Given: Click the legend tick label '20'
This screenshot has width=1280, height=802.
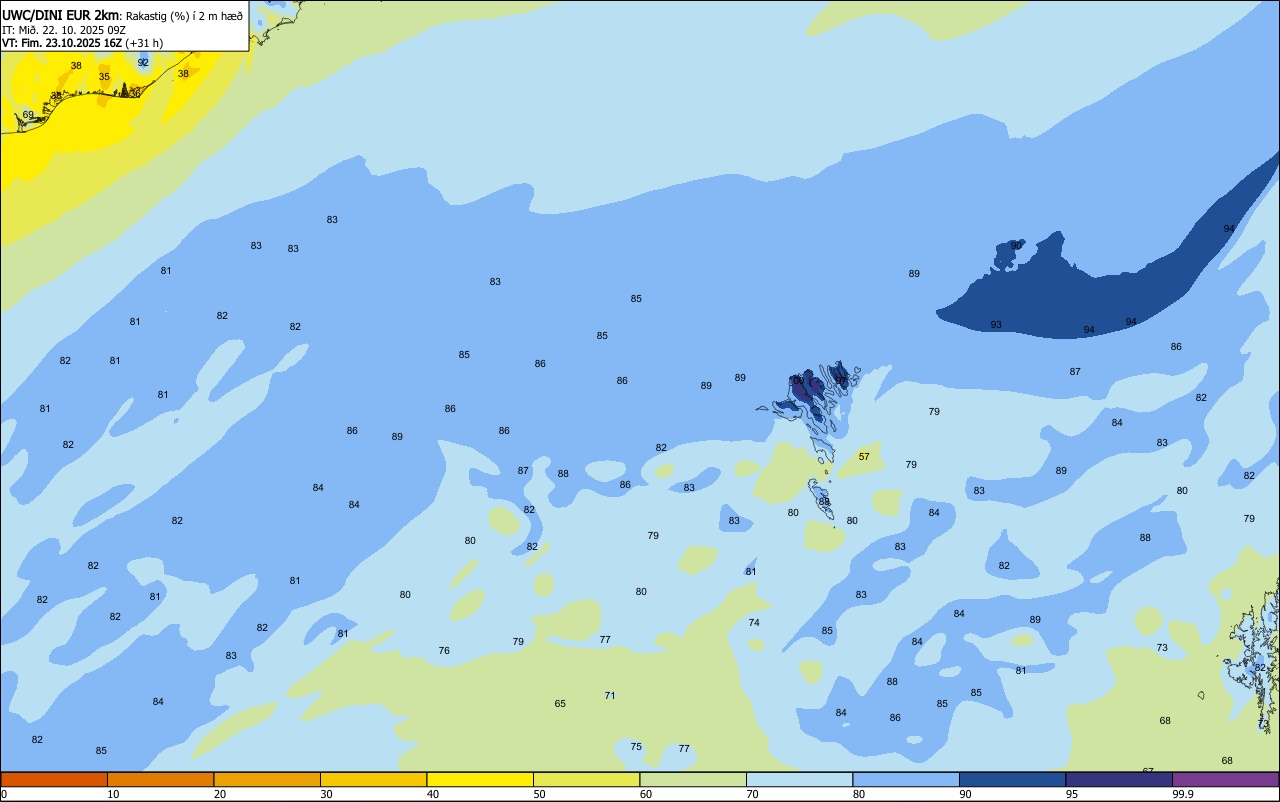Looking at the screenshot, I should (220, 794).
